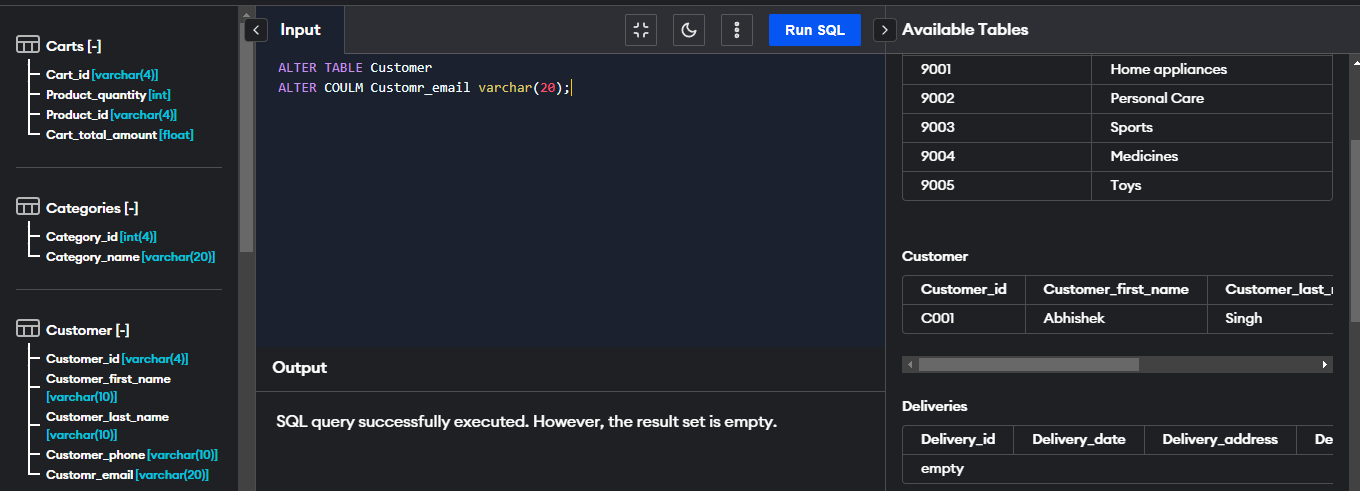The width and height of the screenshot is (1360, 491).
Task: Select Cart_total_amount column entry
Action: tap(120, 135)
